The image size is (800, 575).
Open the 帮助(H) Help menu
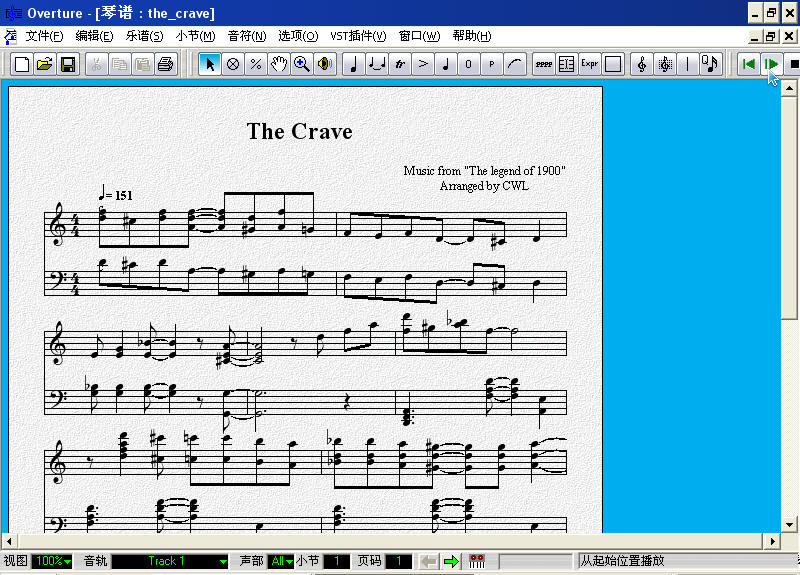(x=472, y=36)
